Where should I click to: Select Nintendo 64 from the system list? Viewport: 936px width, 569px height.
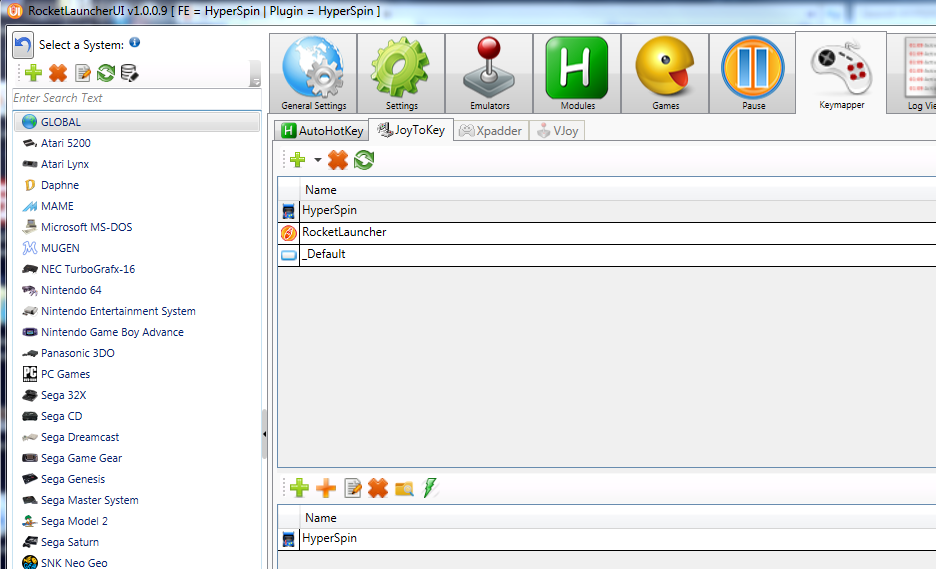point(70,290)
